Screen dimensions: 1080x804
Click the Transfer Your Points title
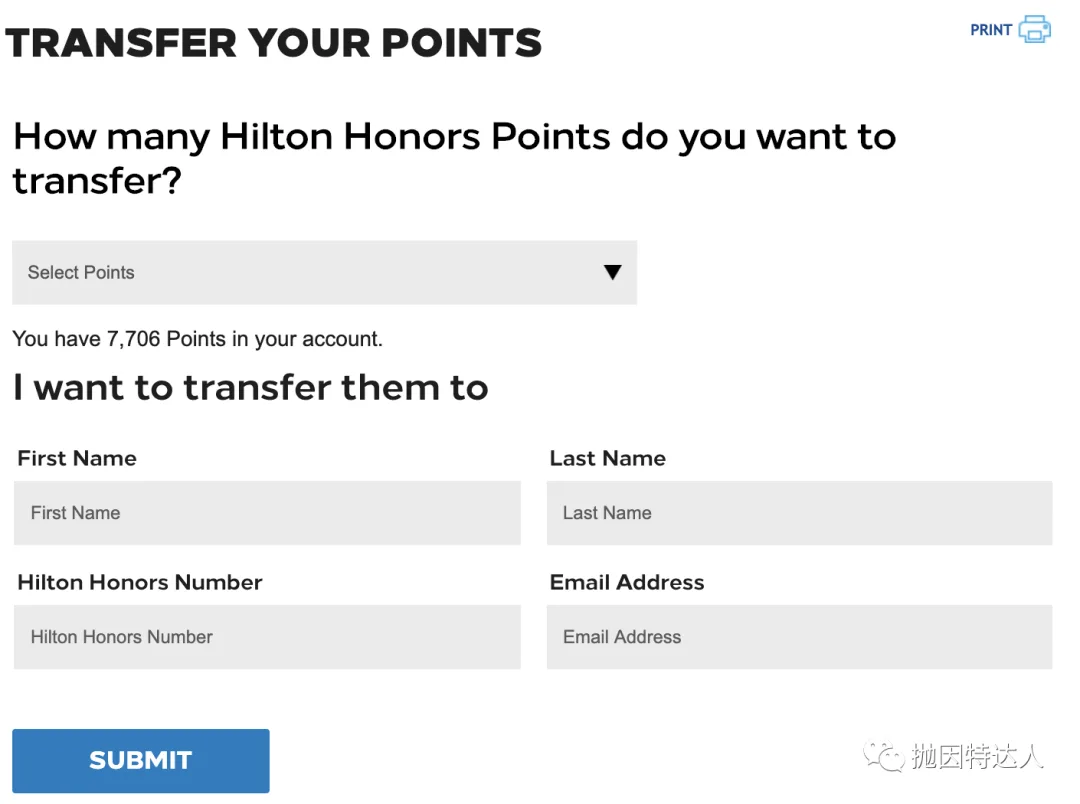point(273,43)
